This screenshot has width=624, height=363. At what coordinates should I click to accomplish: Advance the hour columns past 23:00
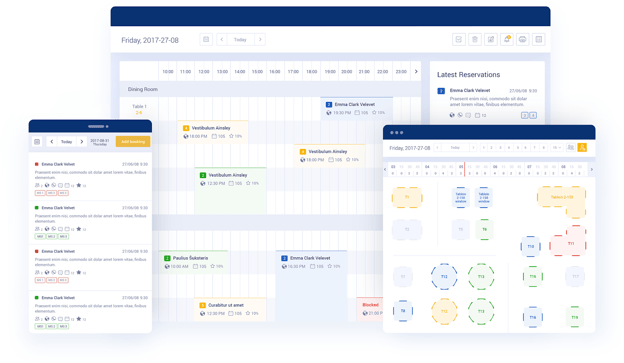pyautogui.click(x=416, y=72)
